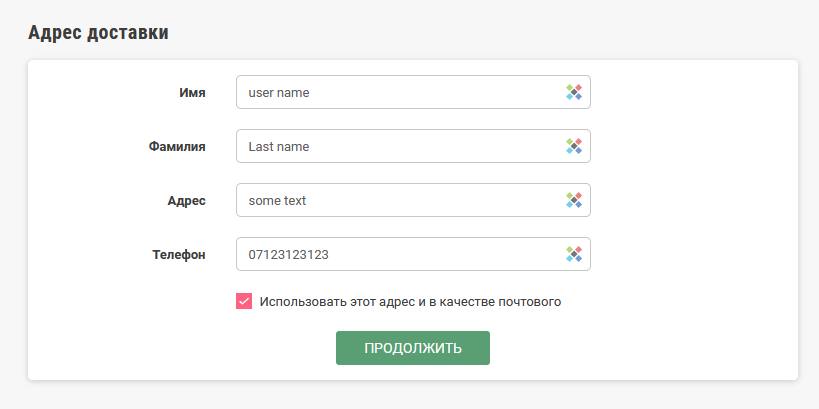Click the autofill icon in the Имя field

[573, 92]
